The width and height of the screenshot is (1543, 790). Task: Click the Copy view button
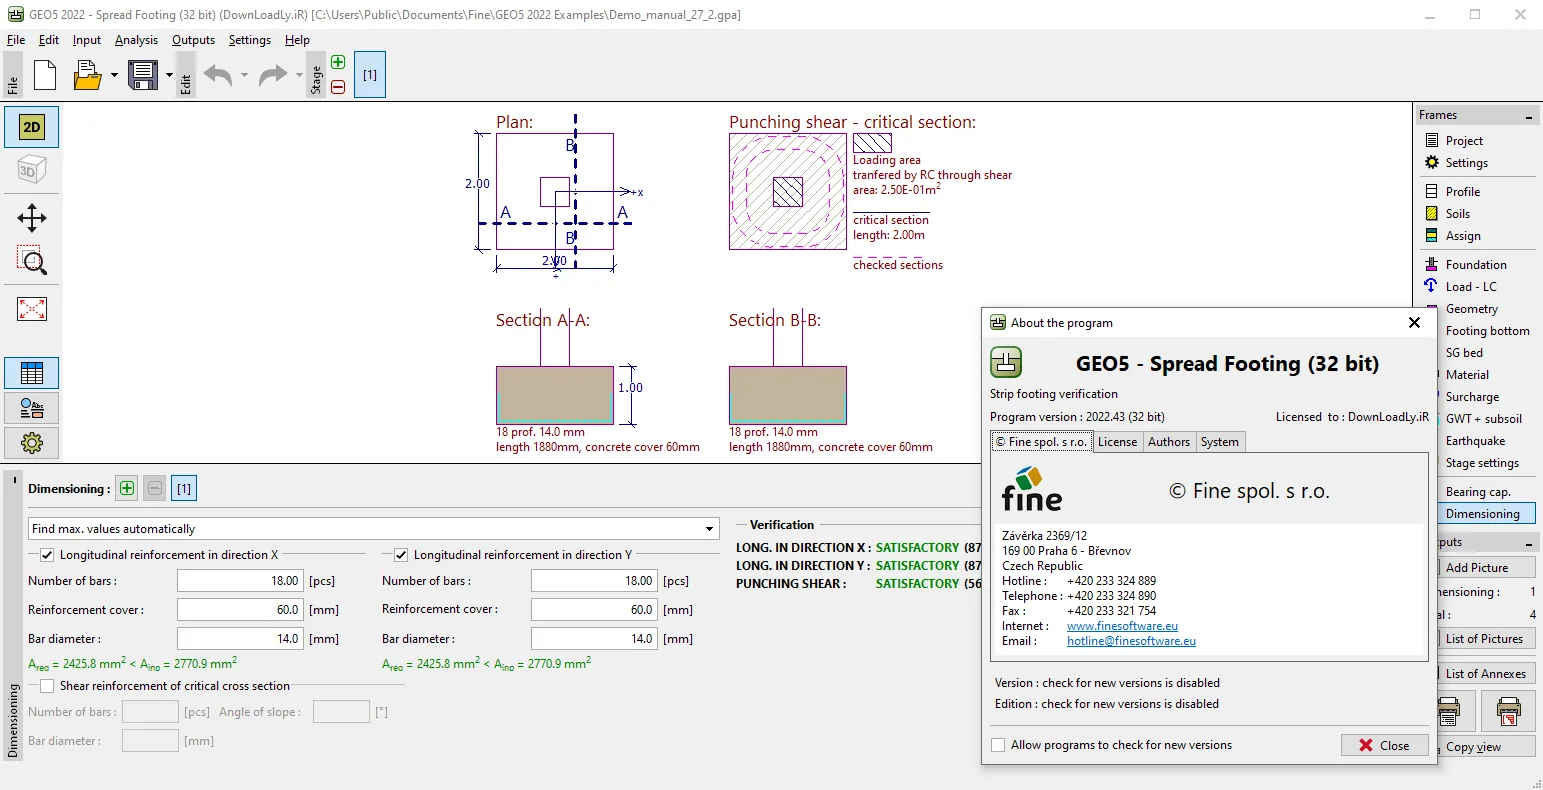(x=1484, y=747)
